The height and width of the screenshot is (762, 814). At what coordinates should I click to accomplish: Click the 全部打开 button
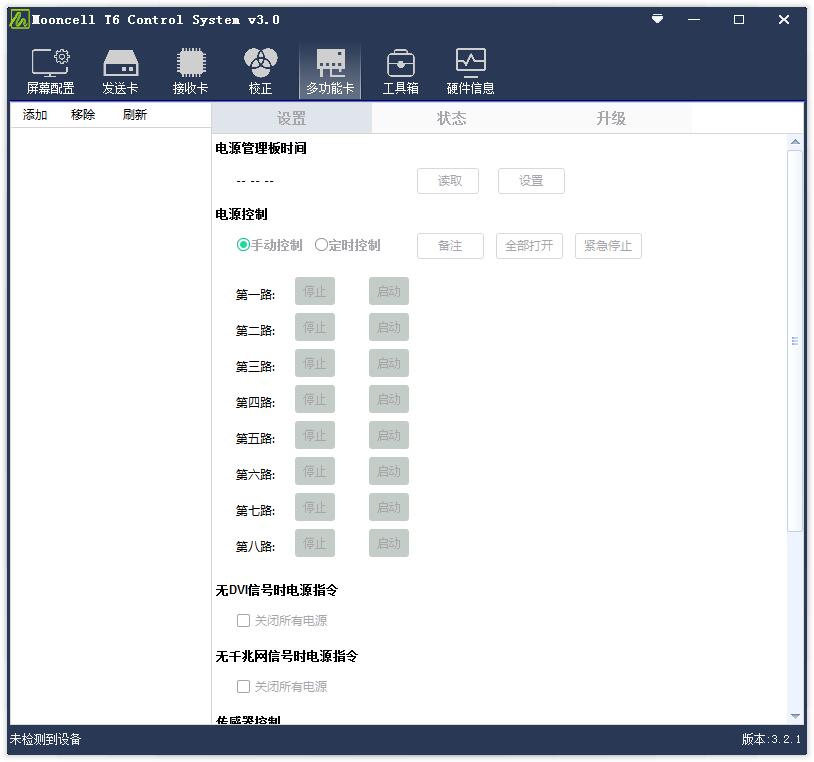tap(529, 246)
